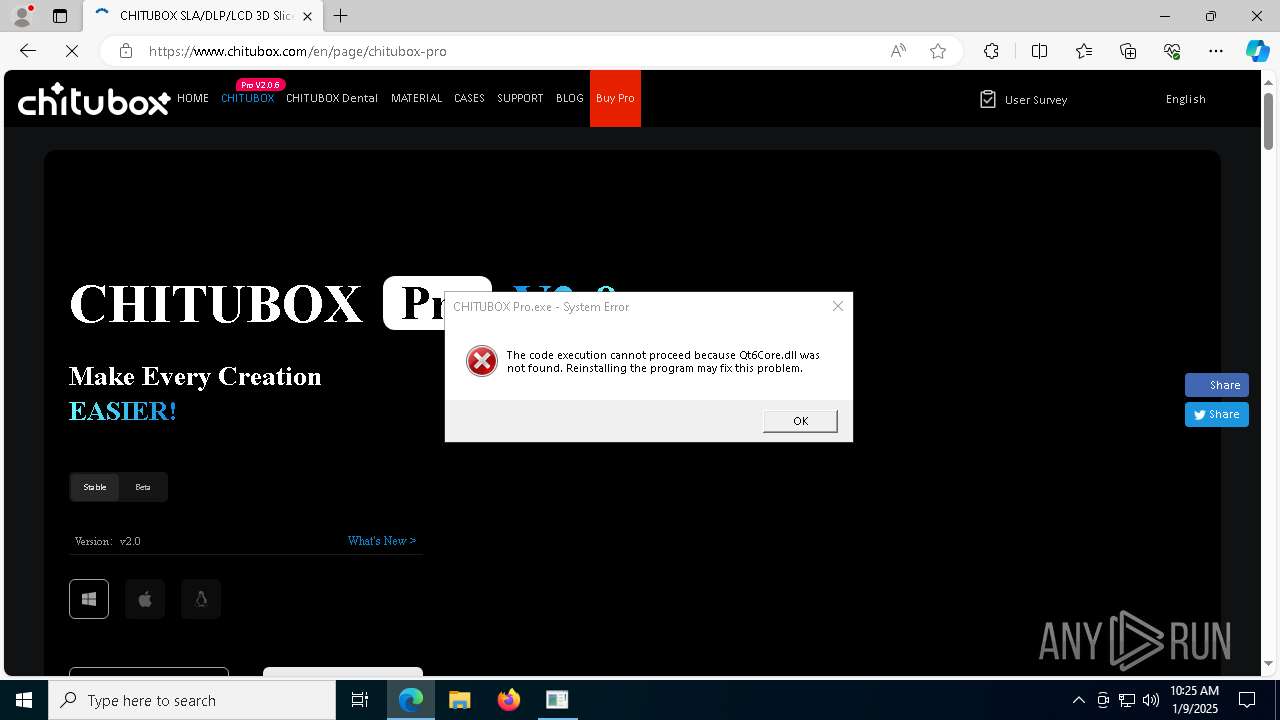This screenshot has width=1280, height=720.
Task: Open a new browser tab
Action: 340,16
